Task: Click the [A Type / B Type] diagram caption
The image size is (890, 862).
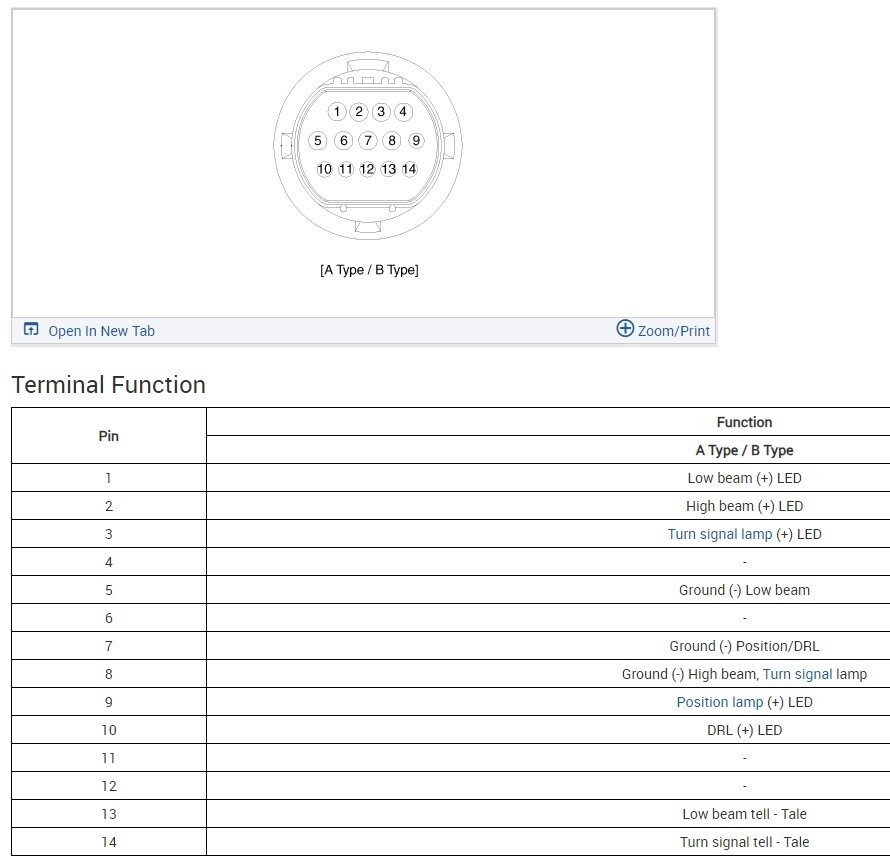Action: pos(369,270)
